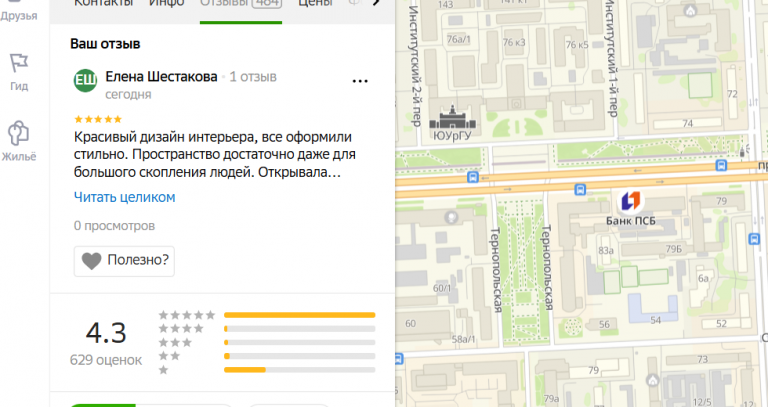Click Тернопольская label beside building 60/1
Viewport: 768px width, 407px height.
[496, 270]
